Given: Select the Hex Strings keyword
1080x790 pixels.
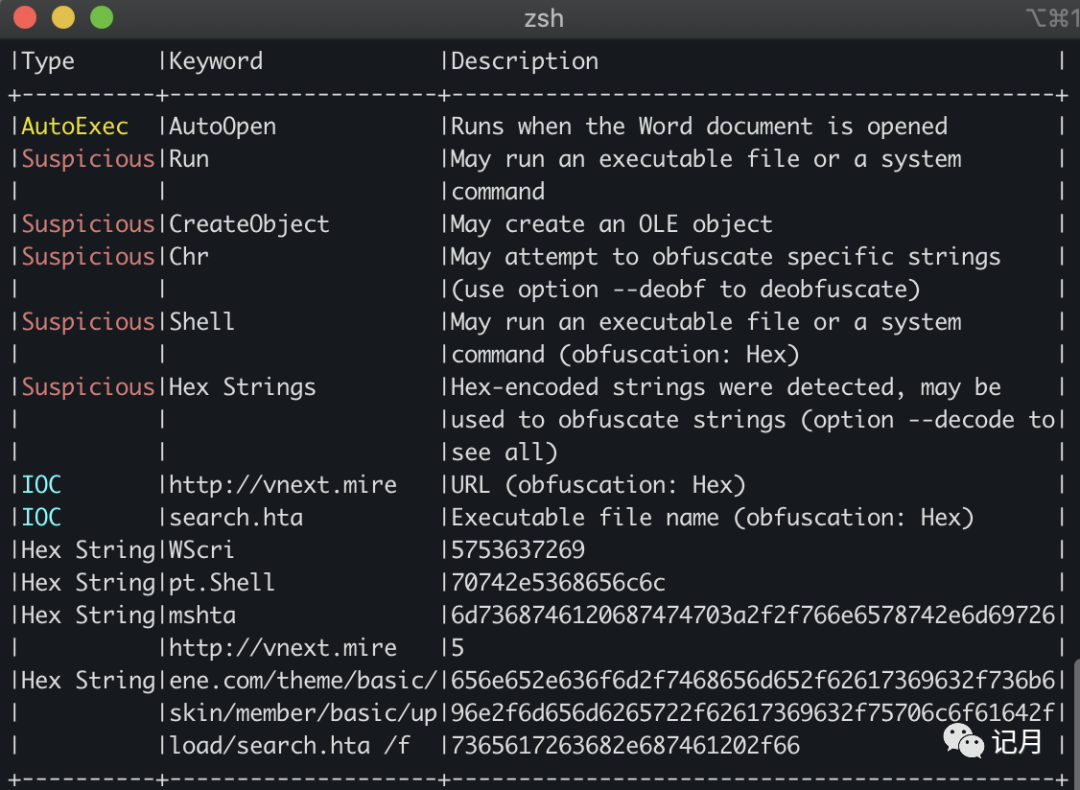Looking at the screenshot, I should coord(242,387).
